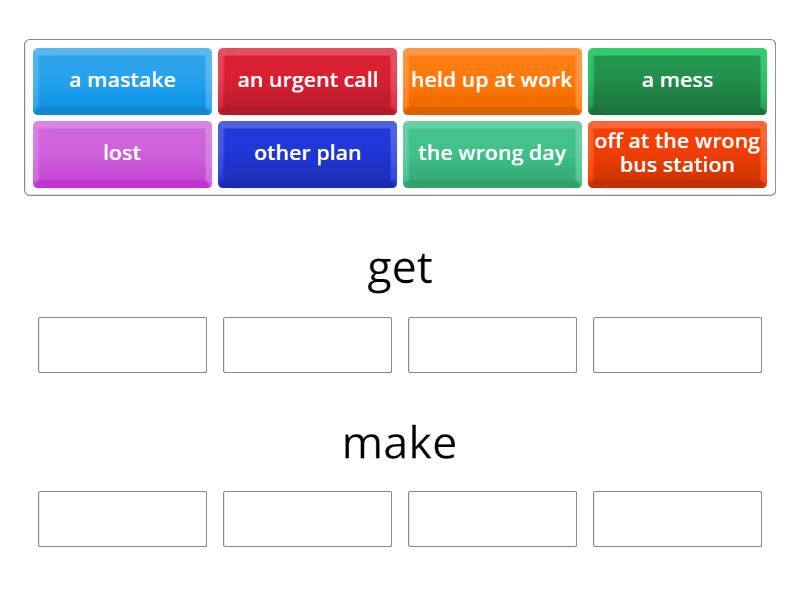This screenshot has height=600, width=800.
Task: Click the last empty slot under 'make'
Action: click(677, 519)
